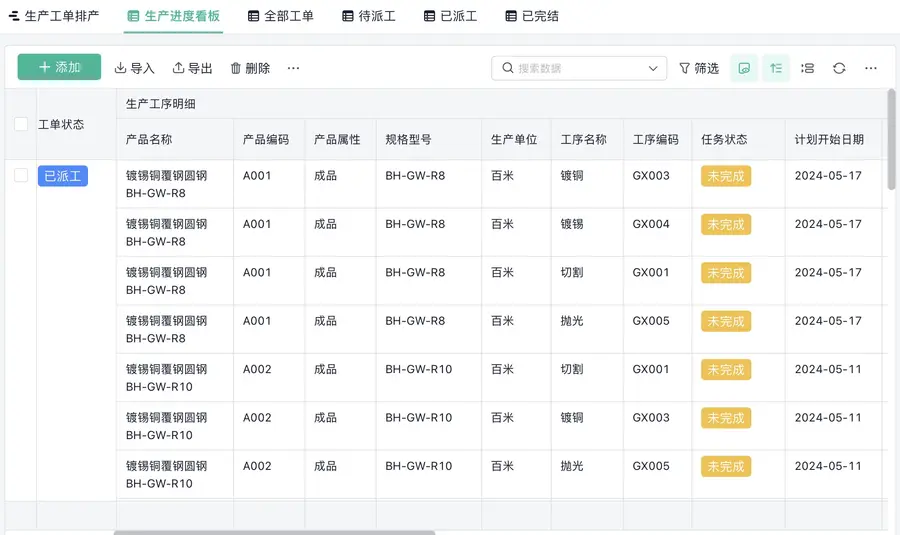
Task: Click the 导出 export button
Action: (x=192, y=68)
